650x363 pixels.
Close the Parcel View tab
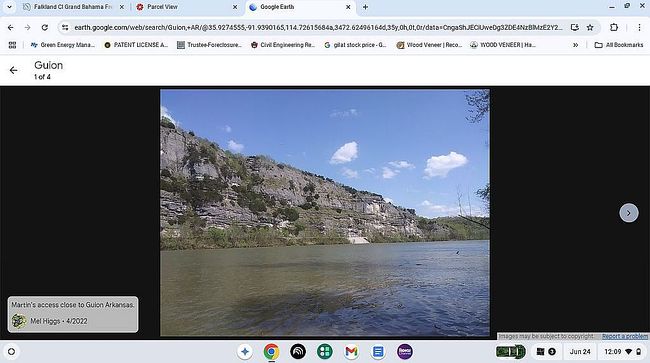click(x=235, y=7)
